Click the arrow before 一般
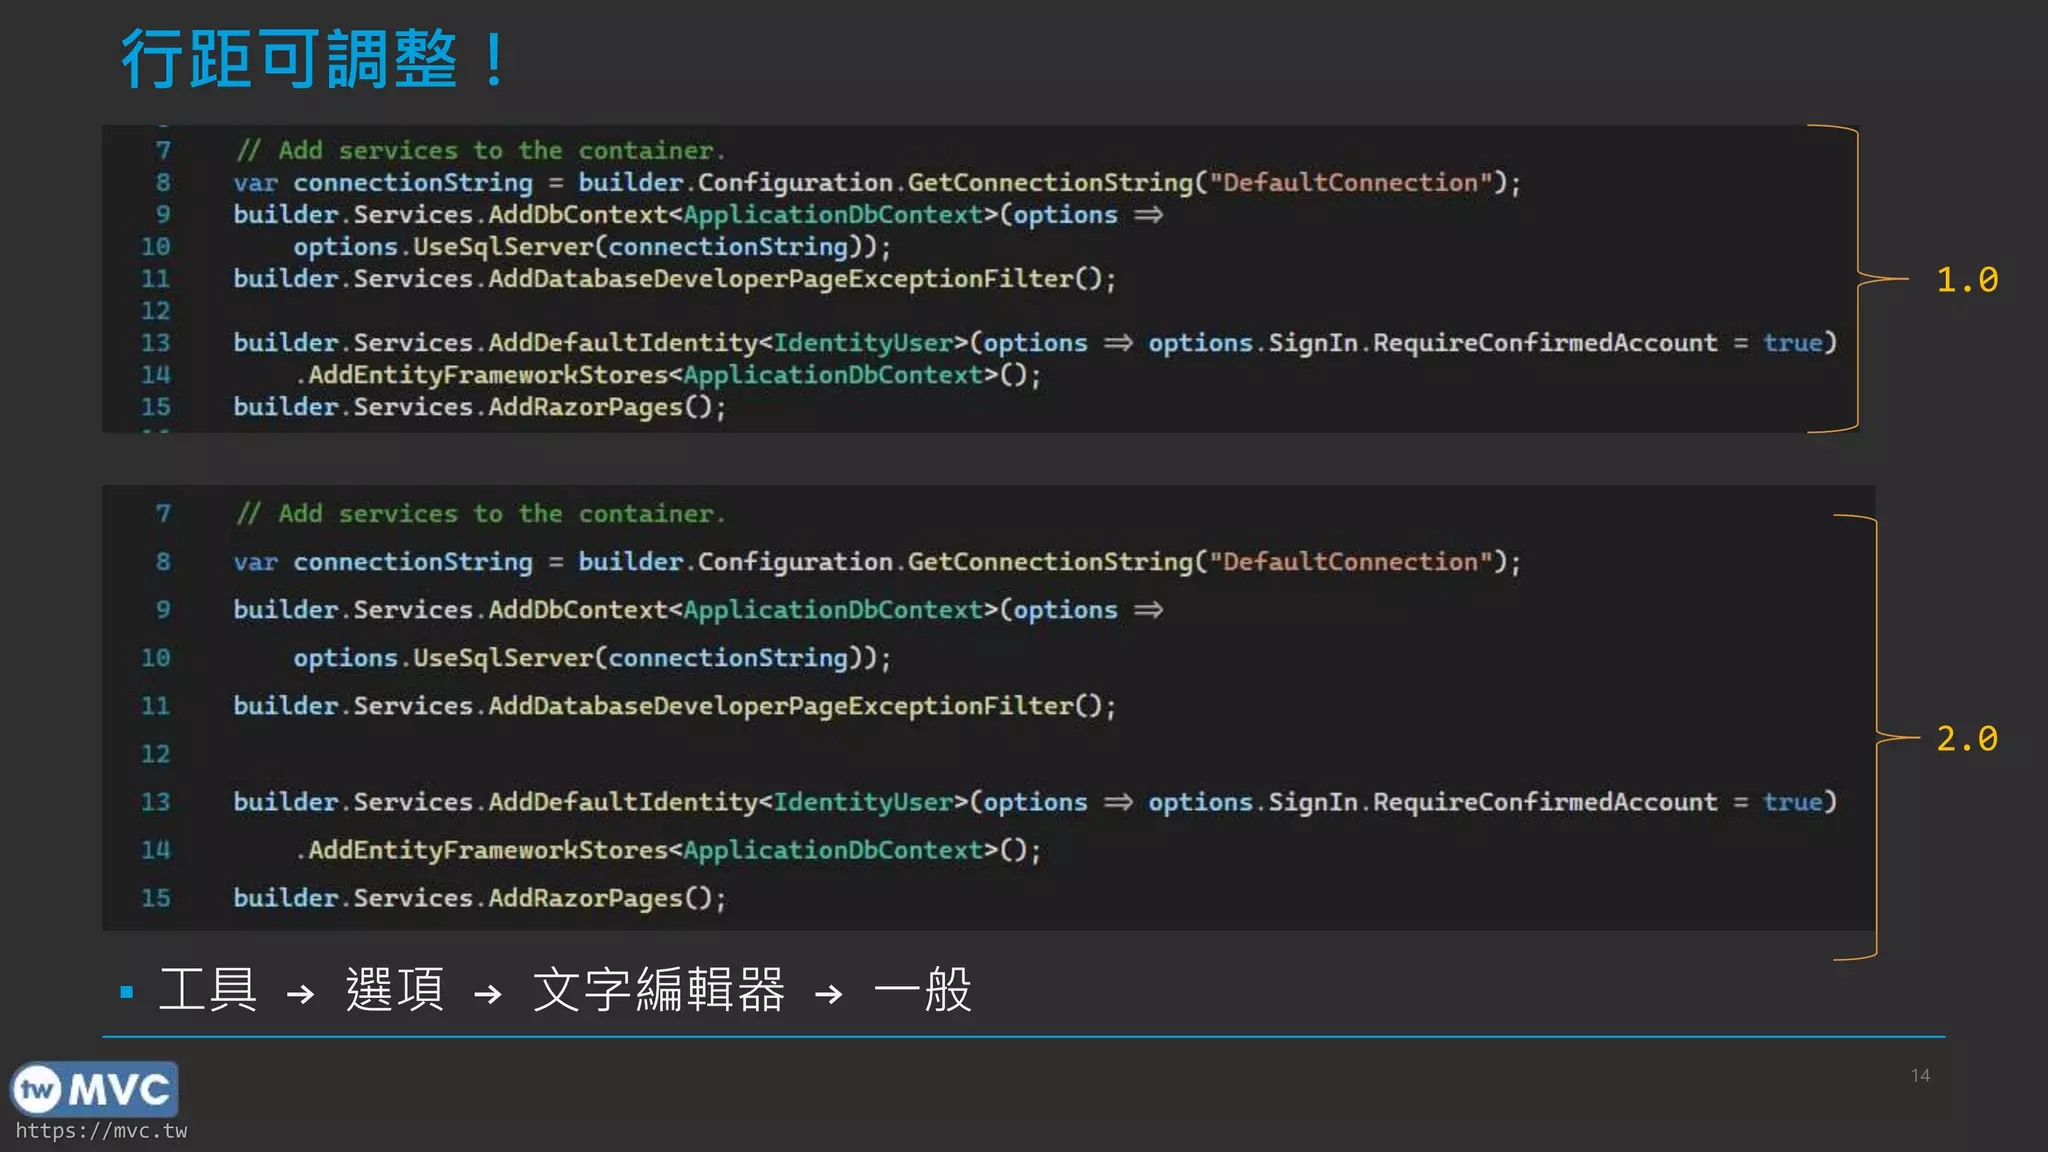2048x1152 pixels. pos(828,994)
